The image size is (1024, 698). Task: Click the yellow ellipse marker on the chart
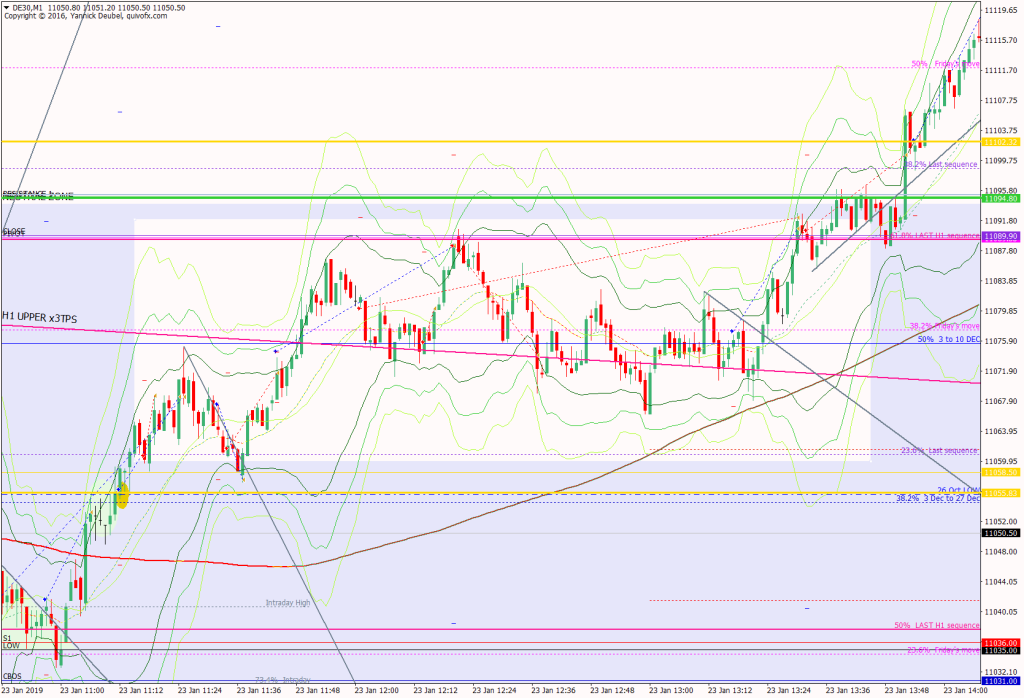click(x=123, y=496)
